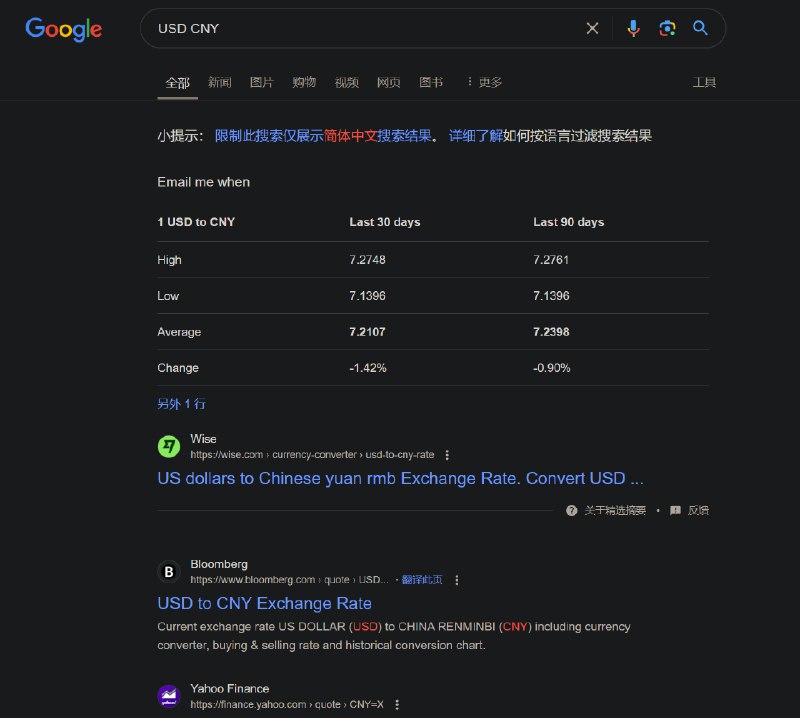Clear the search box with the X icon

click(x=592, y=28)
